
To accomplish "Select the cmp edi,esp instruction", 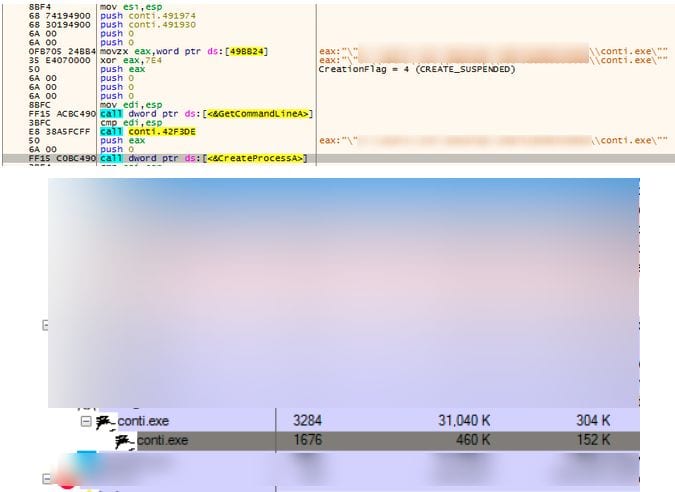I will 131,123.
